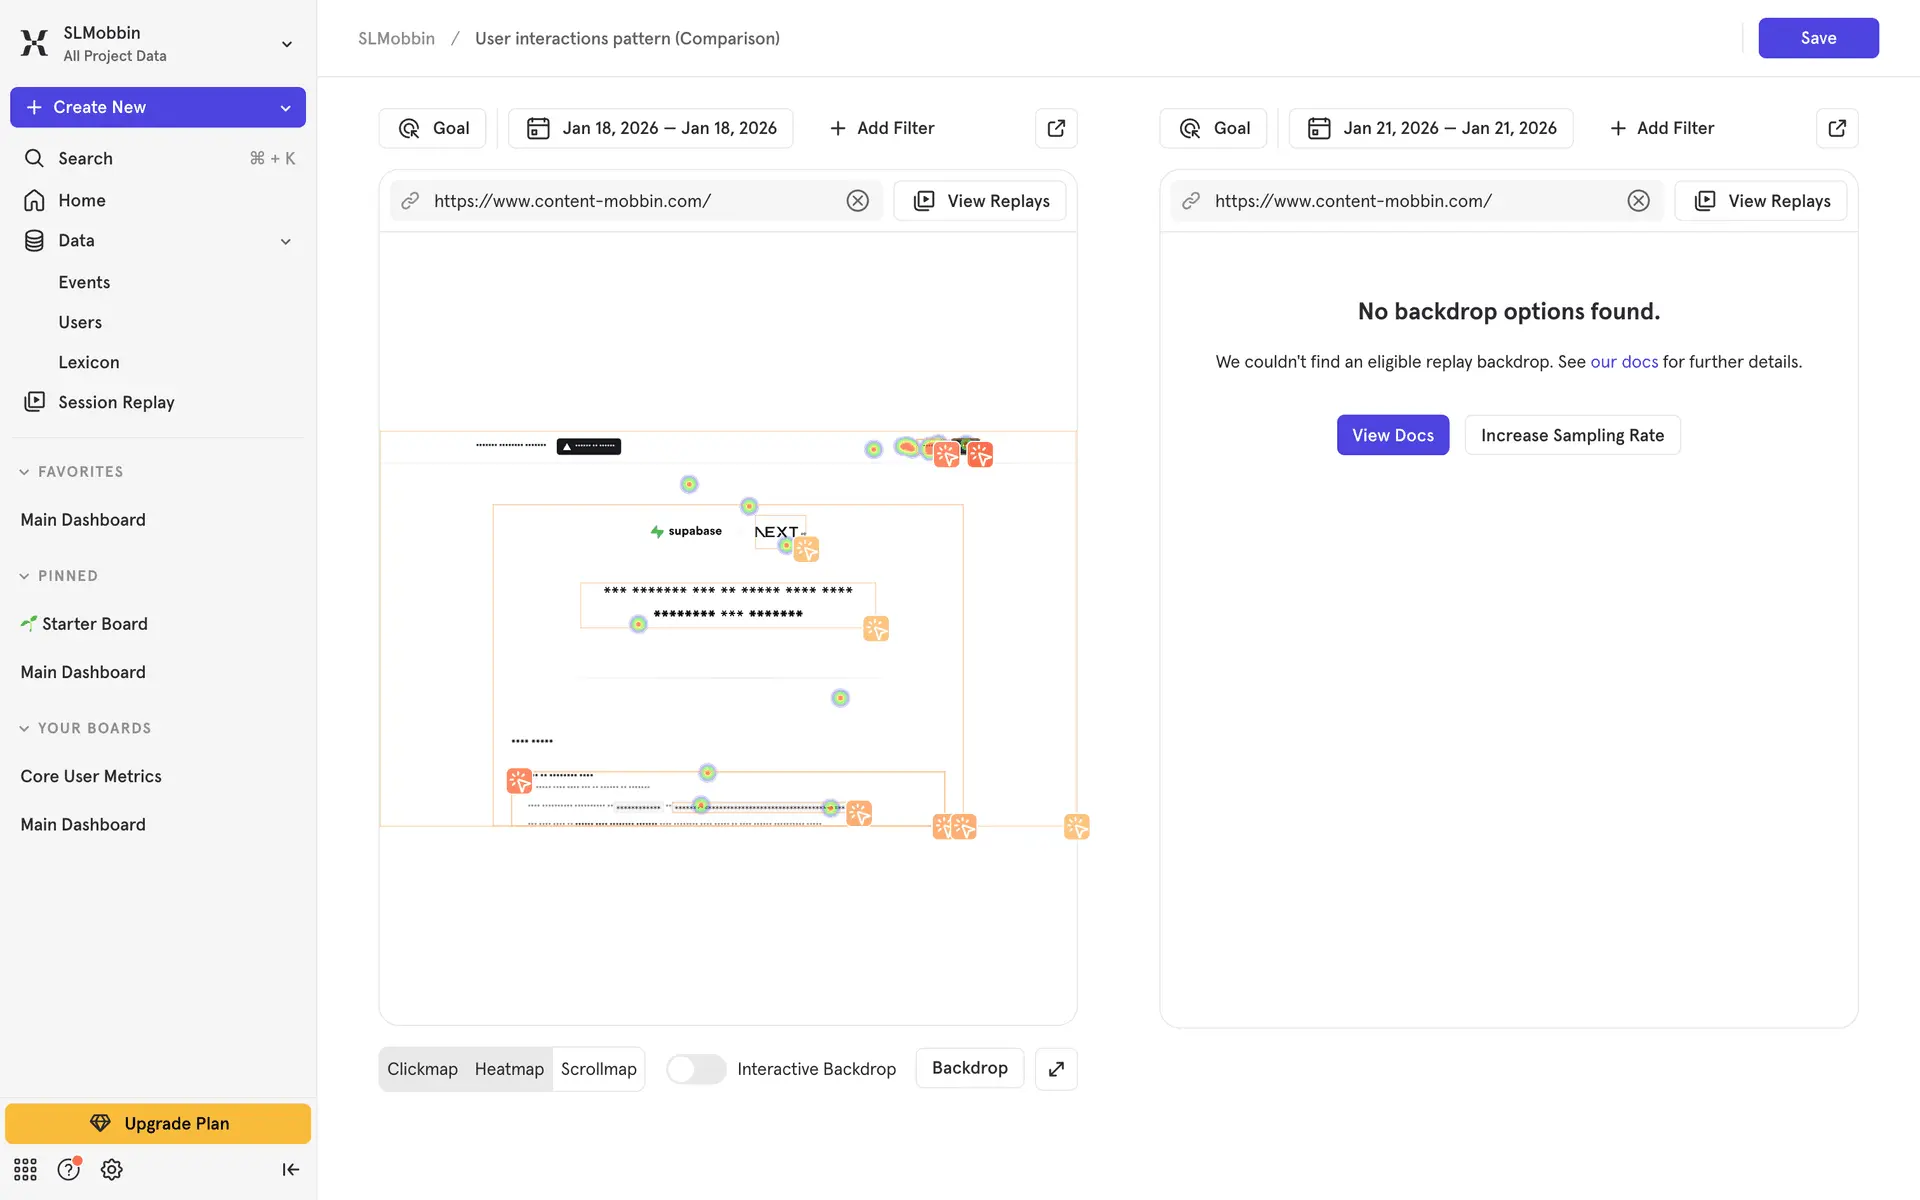Switch to Clickmap view
The width and height of the screenshot is (1920, 1200).
pos(422,1069)
